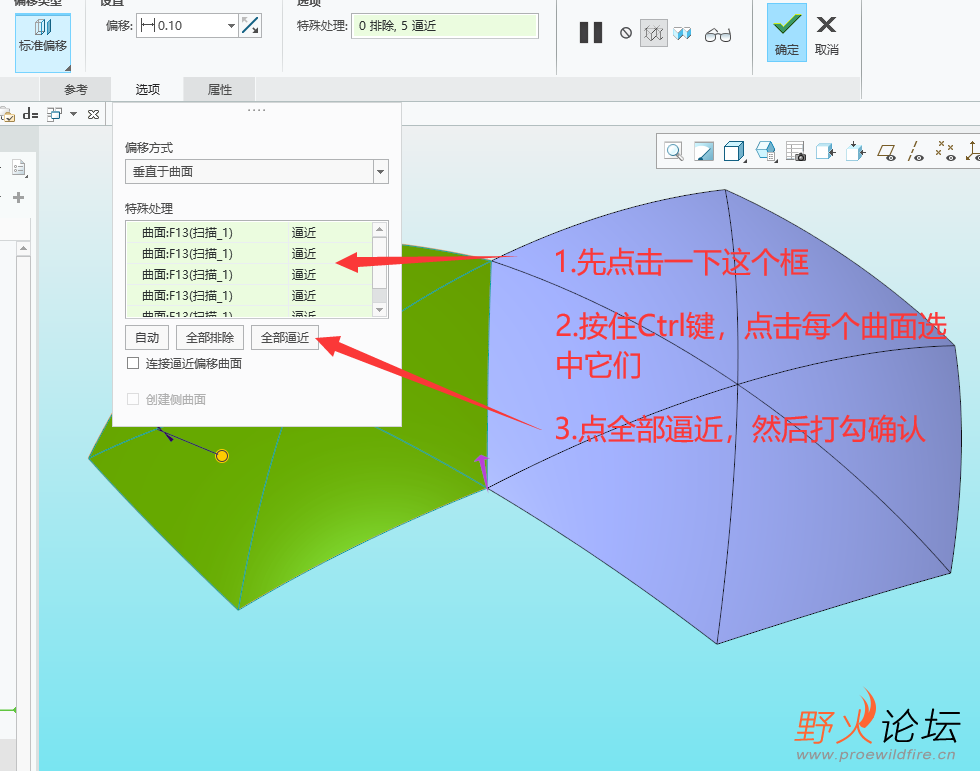Click the d= relations icon
Viewport: 980px width, 771px height.
31,114
